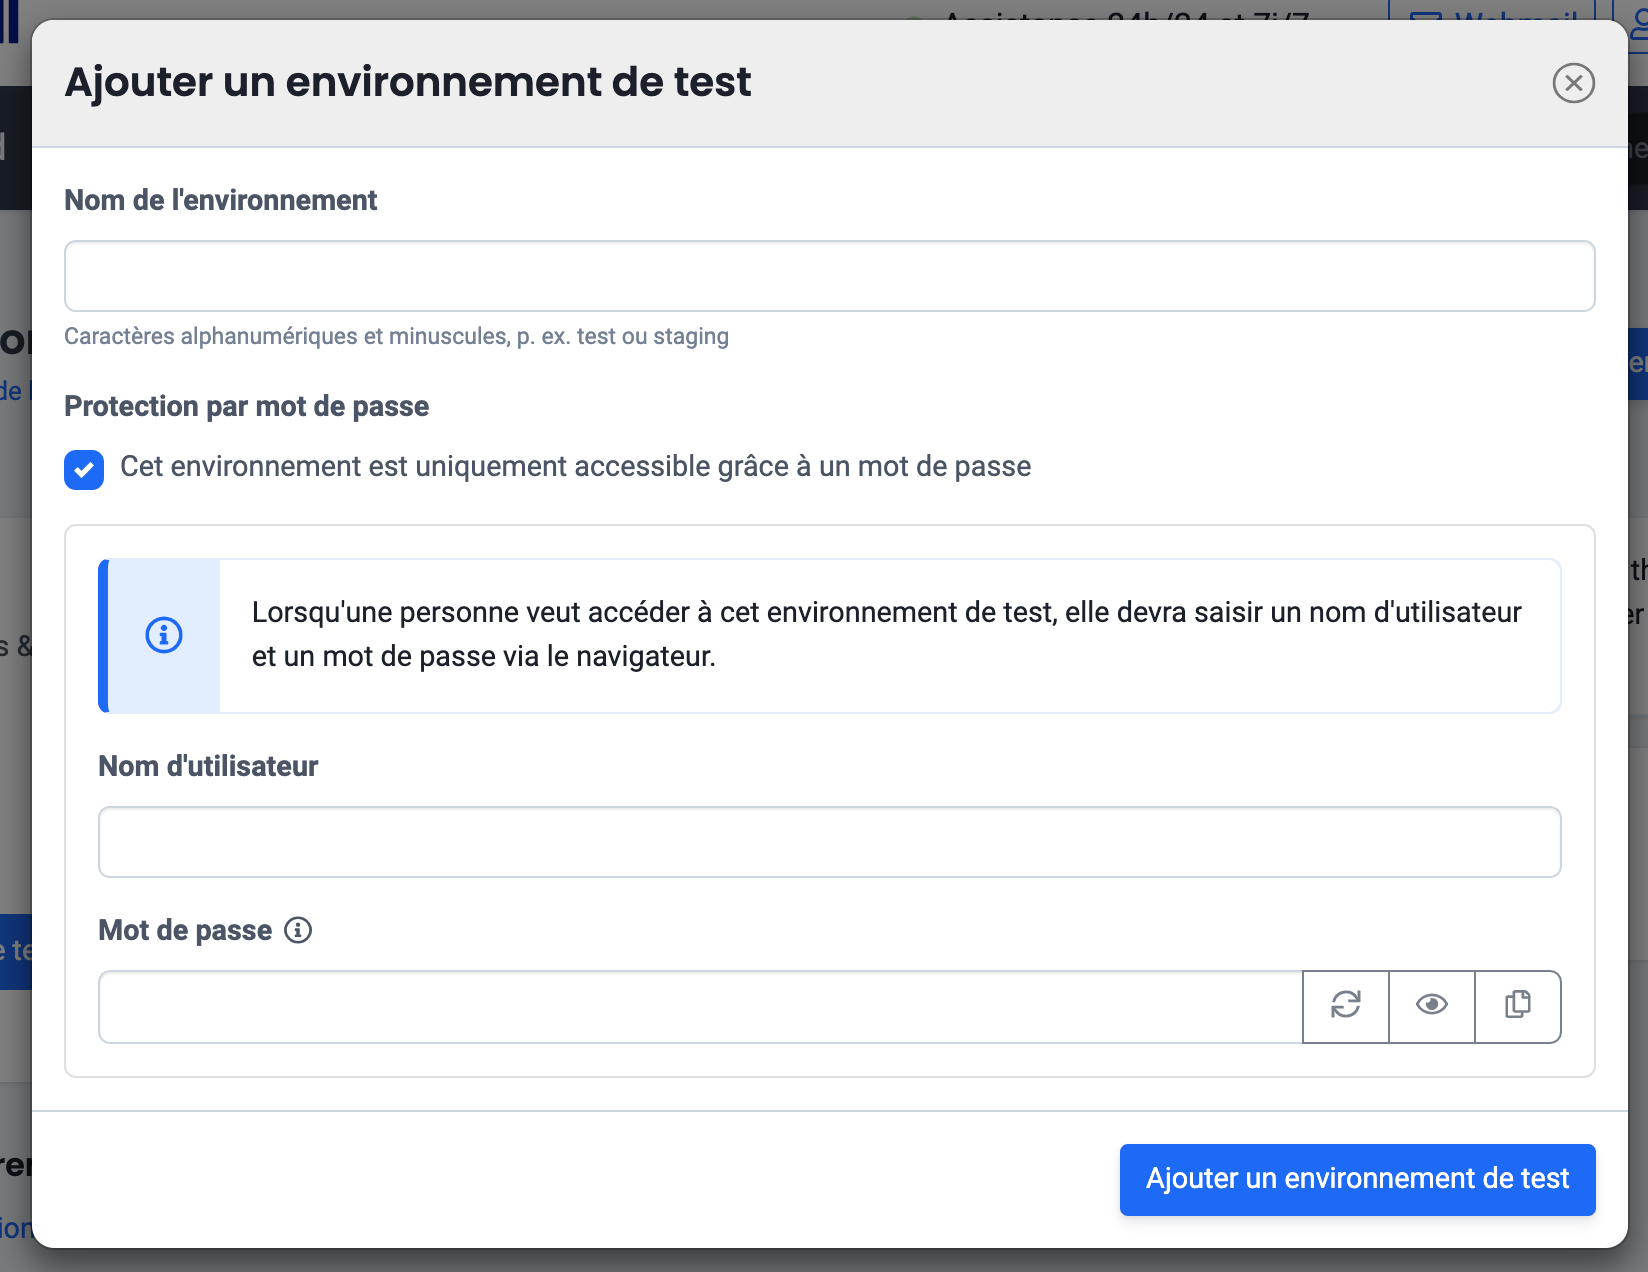Click the Webmail envelope icon behind the dialog
The height and width of the screenshot is (1272, 1648).
click(x=1427, y=14)
